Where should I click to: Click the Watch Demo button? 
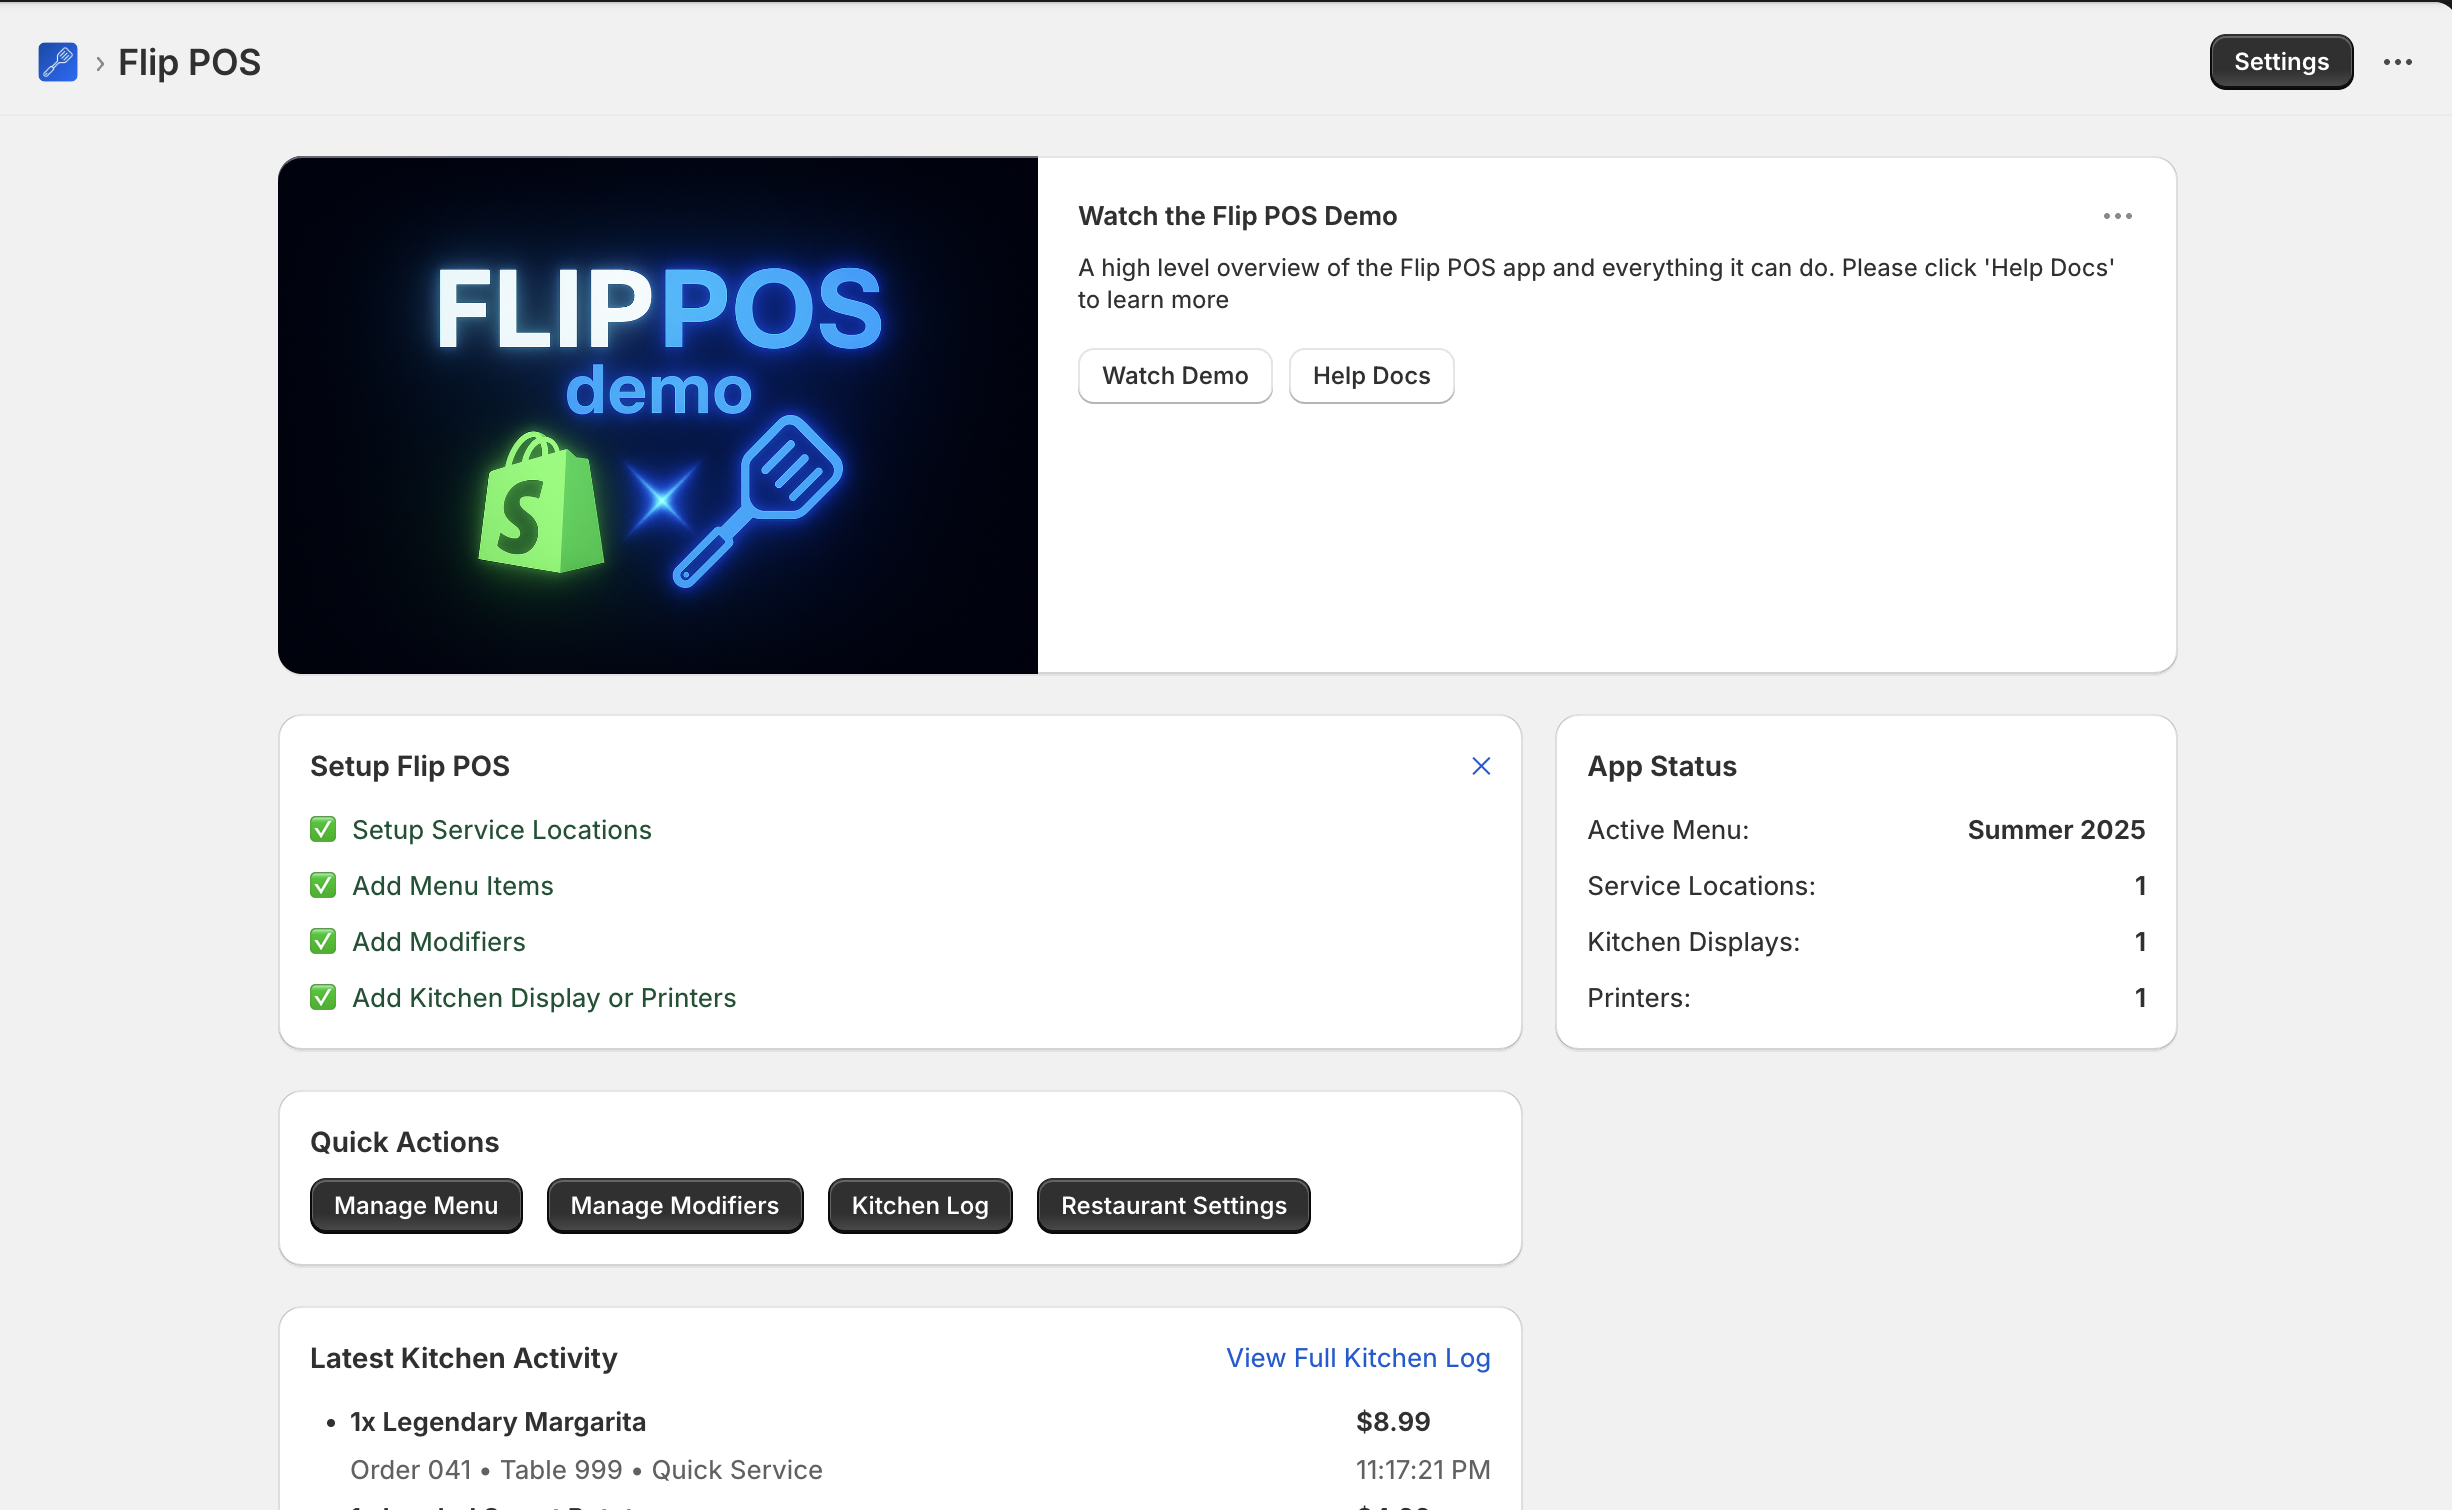[1175, 375]
